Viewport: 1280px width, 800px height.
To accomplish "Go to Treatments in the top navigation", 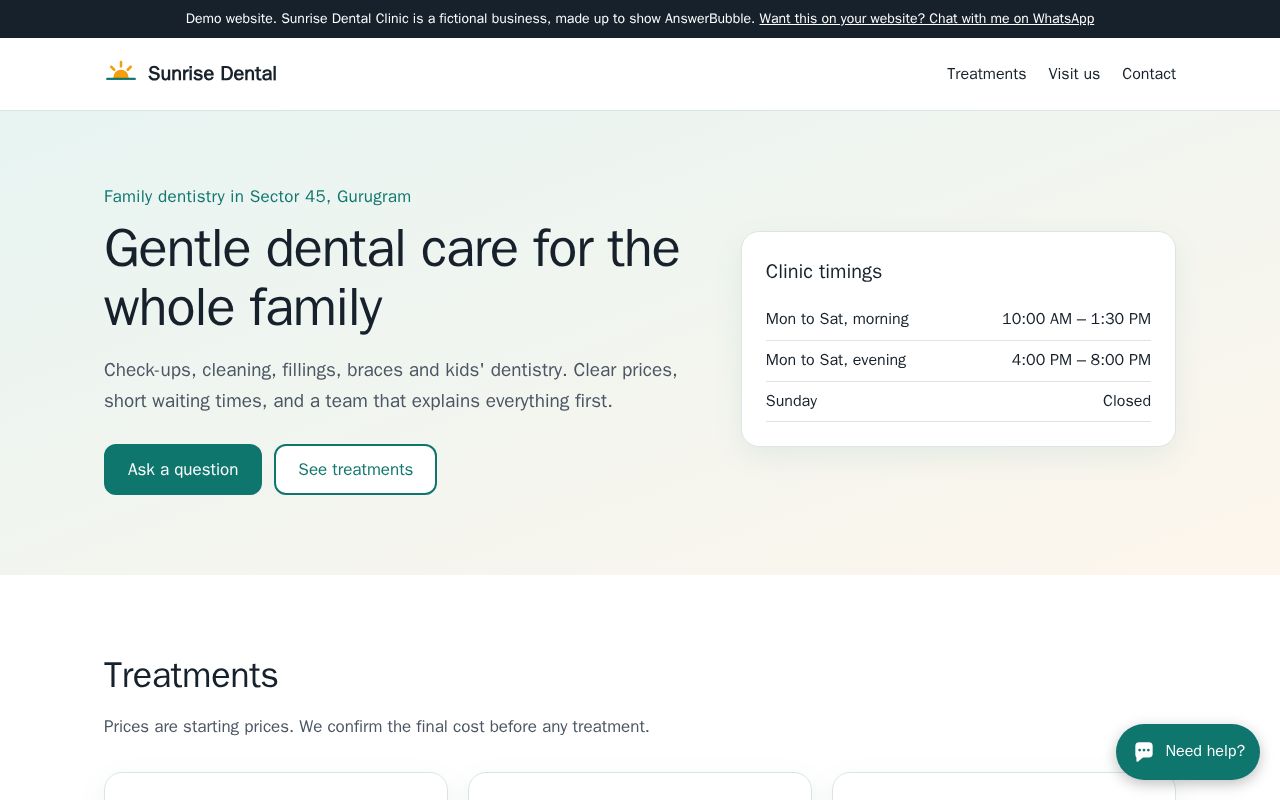I will click(986, 74).
